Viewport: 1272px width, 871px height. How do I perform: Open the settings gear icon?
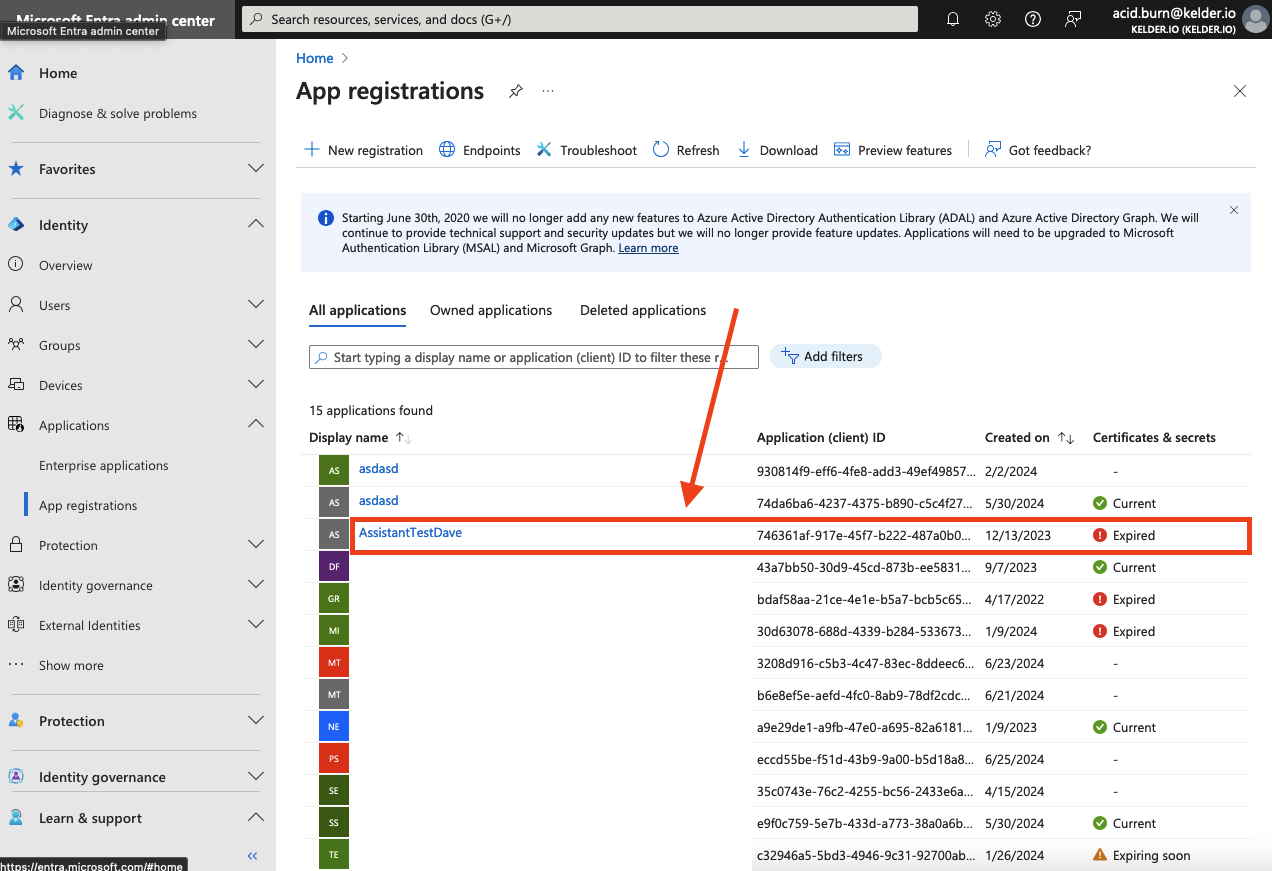pyautogui.click(x=993, y=19)
